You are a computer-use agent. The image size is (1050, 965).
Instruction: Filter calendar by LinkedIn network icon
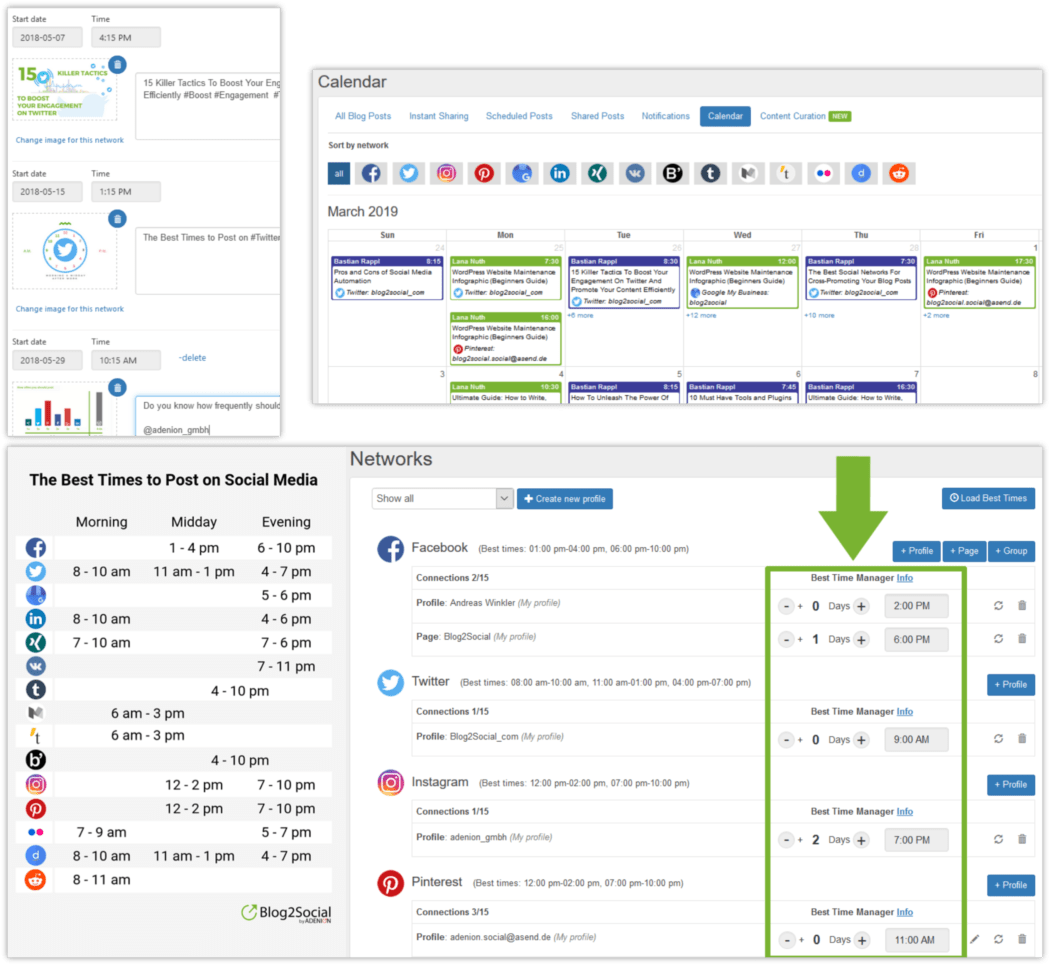[559, 173]
